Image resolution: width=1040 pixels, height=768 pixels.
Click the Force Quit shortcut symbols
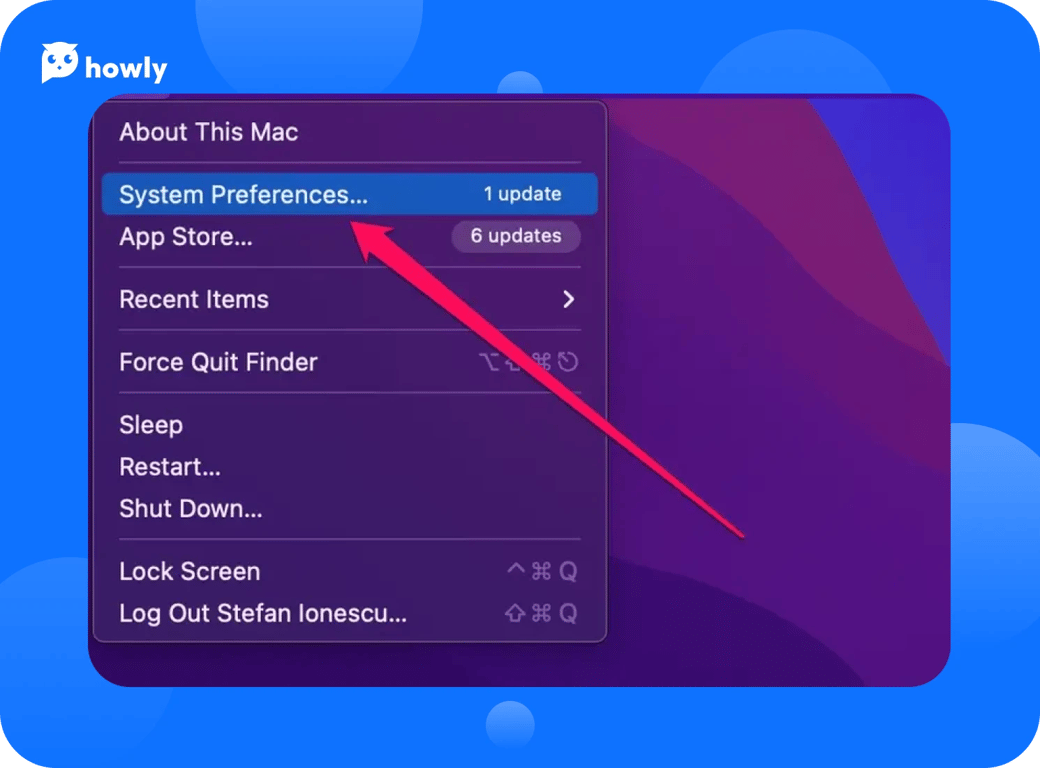point(529,362)
